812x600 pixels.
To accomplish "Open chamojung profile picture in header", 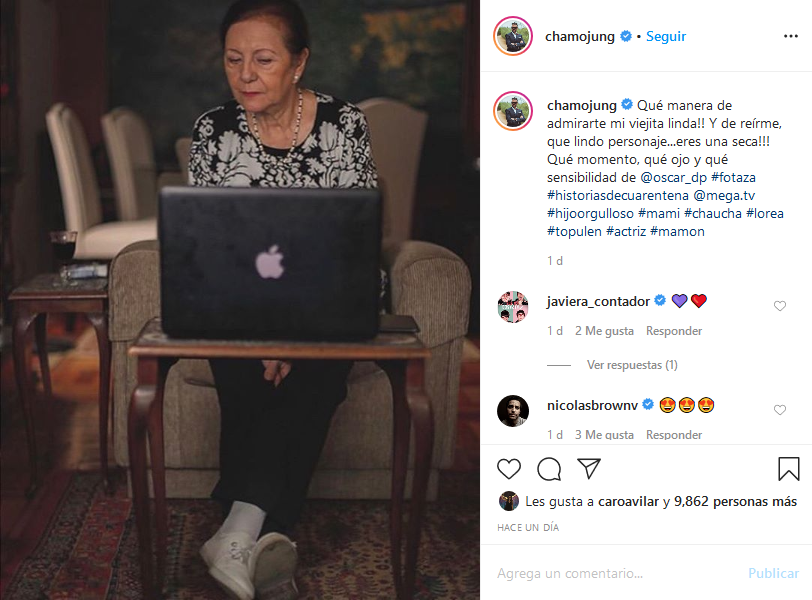I will pyautogui.click(x=513, y=36).
